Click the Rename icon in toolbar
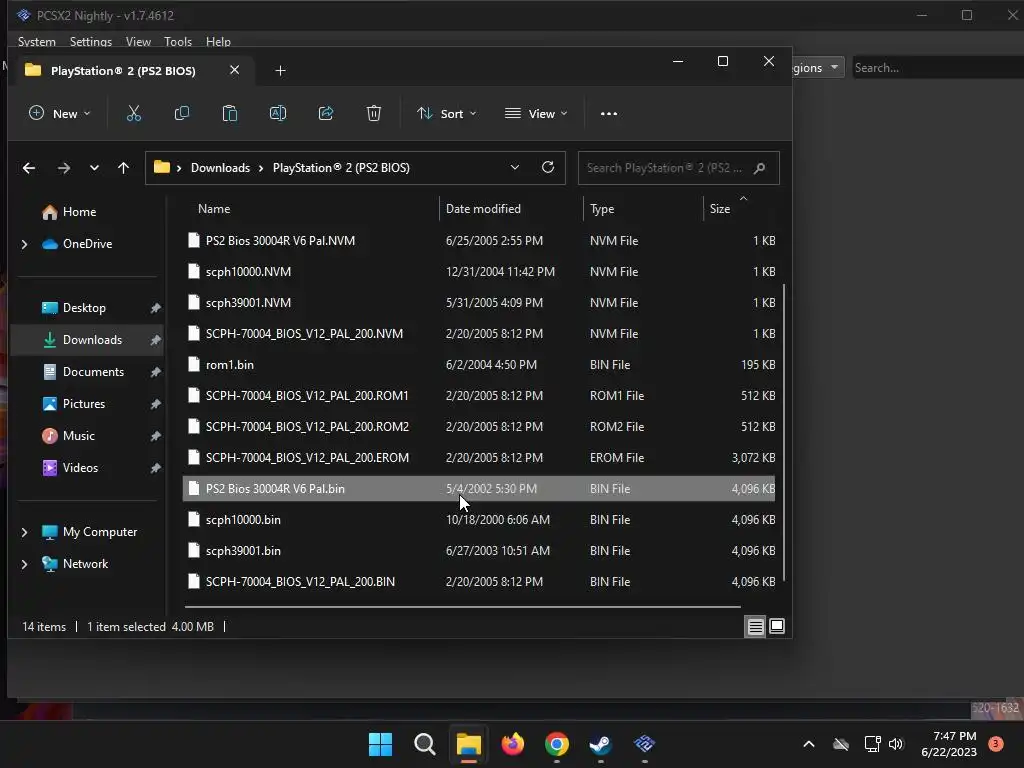 point(278,114)
